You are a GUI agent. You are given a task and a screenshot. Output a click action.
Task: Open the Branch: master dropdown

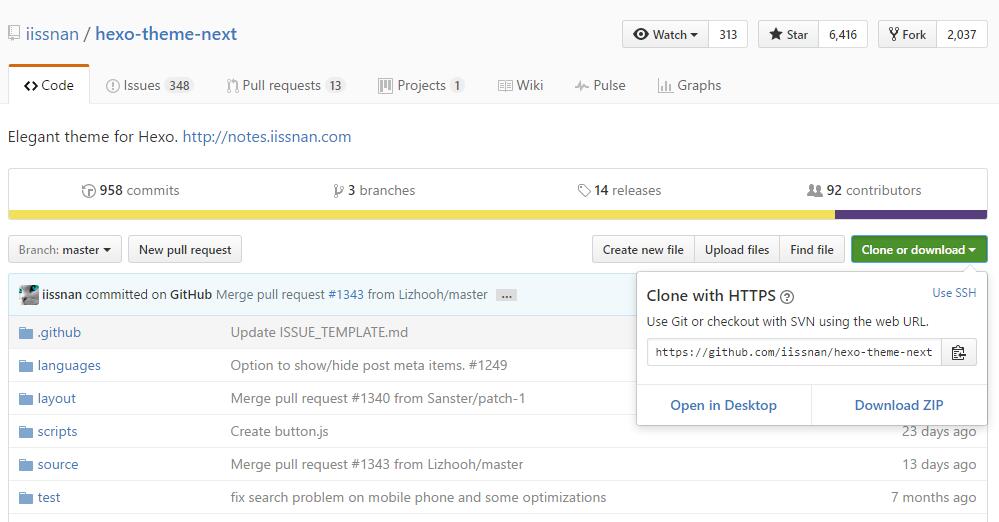[x=65, y=250]
